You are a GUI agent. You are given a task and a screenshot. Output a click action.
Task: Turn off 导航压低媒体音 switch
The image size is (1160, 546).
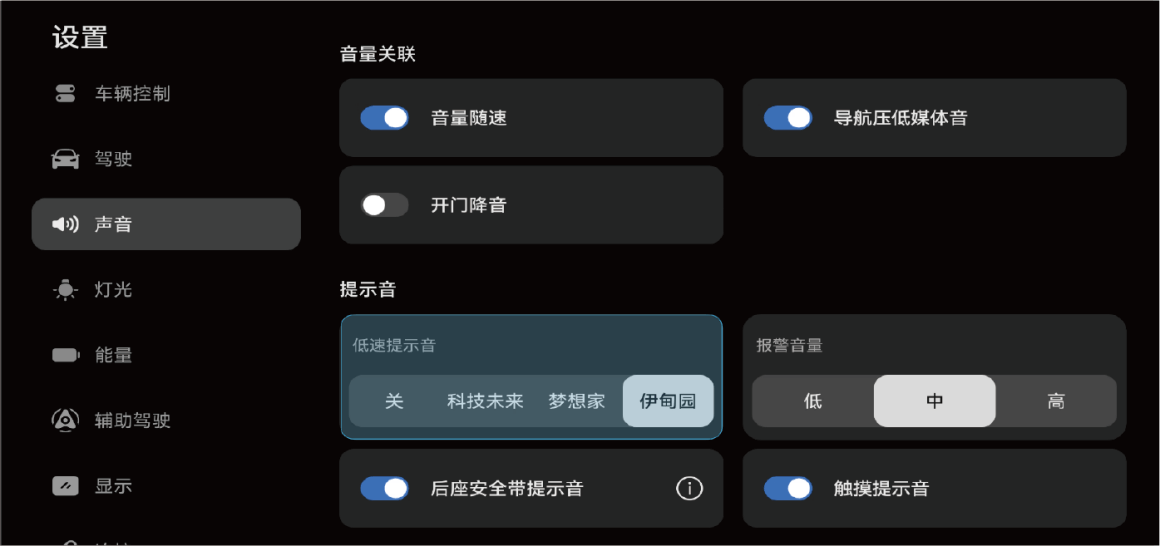pyautogui.click(x=788, y=118)
